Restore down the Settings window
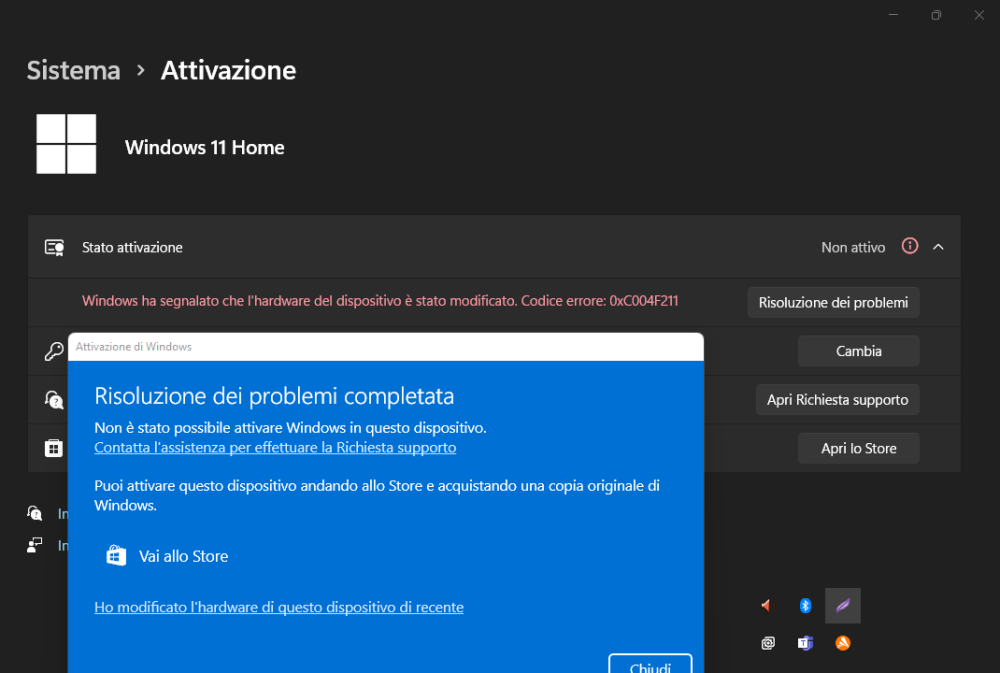 [x=936, y=15]
